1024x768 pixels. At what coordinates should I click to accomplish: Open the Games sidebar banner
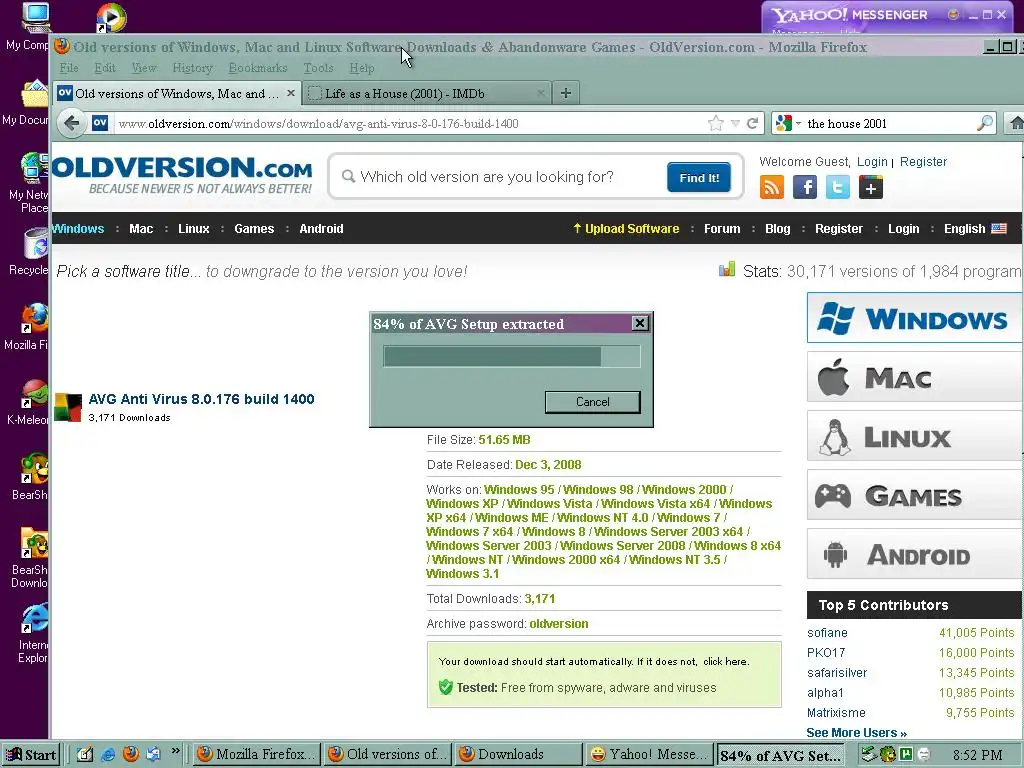[x=915, y=495]
